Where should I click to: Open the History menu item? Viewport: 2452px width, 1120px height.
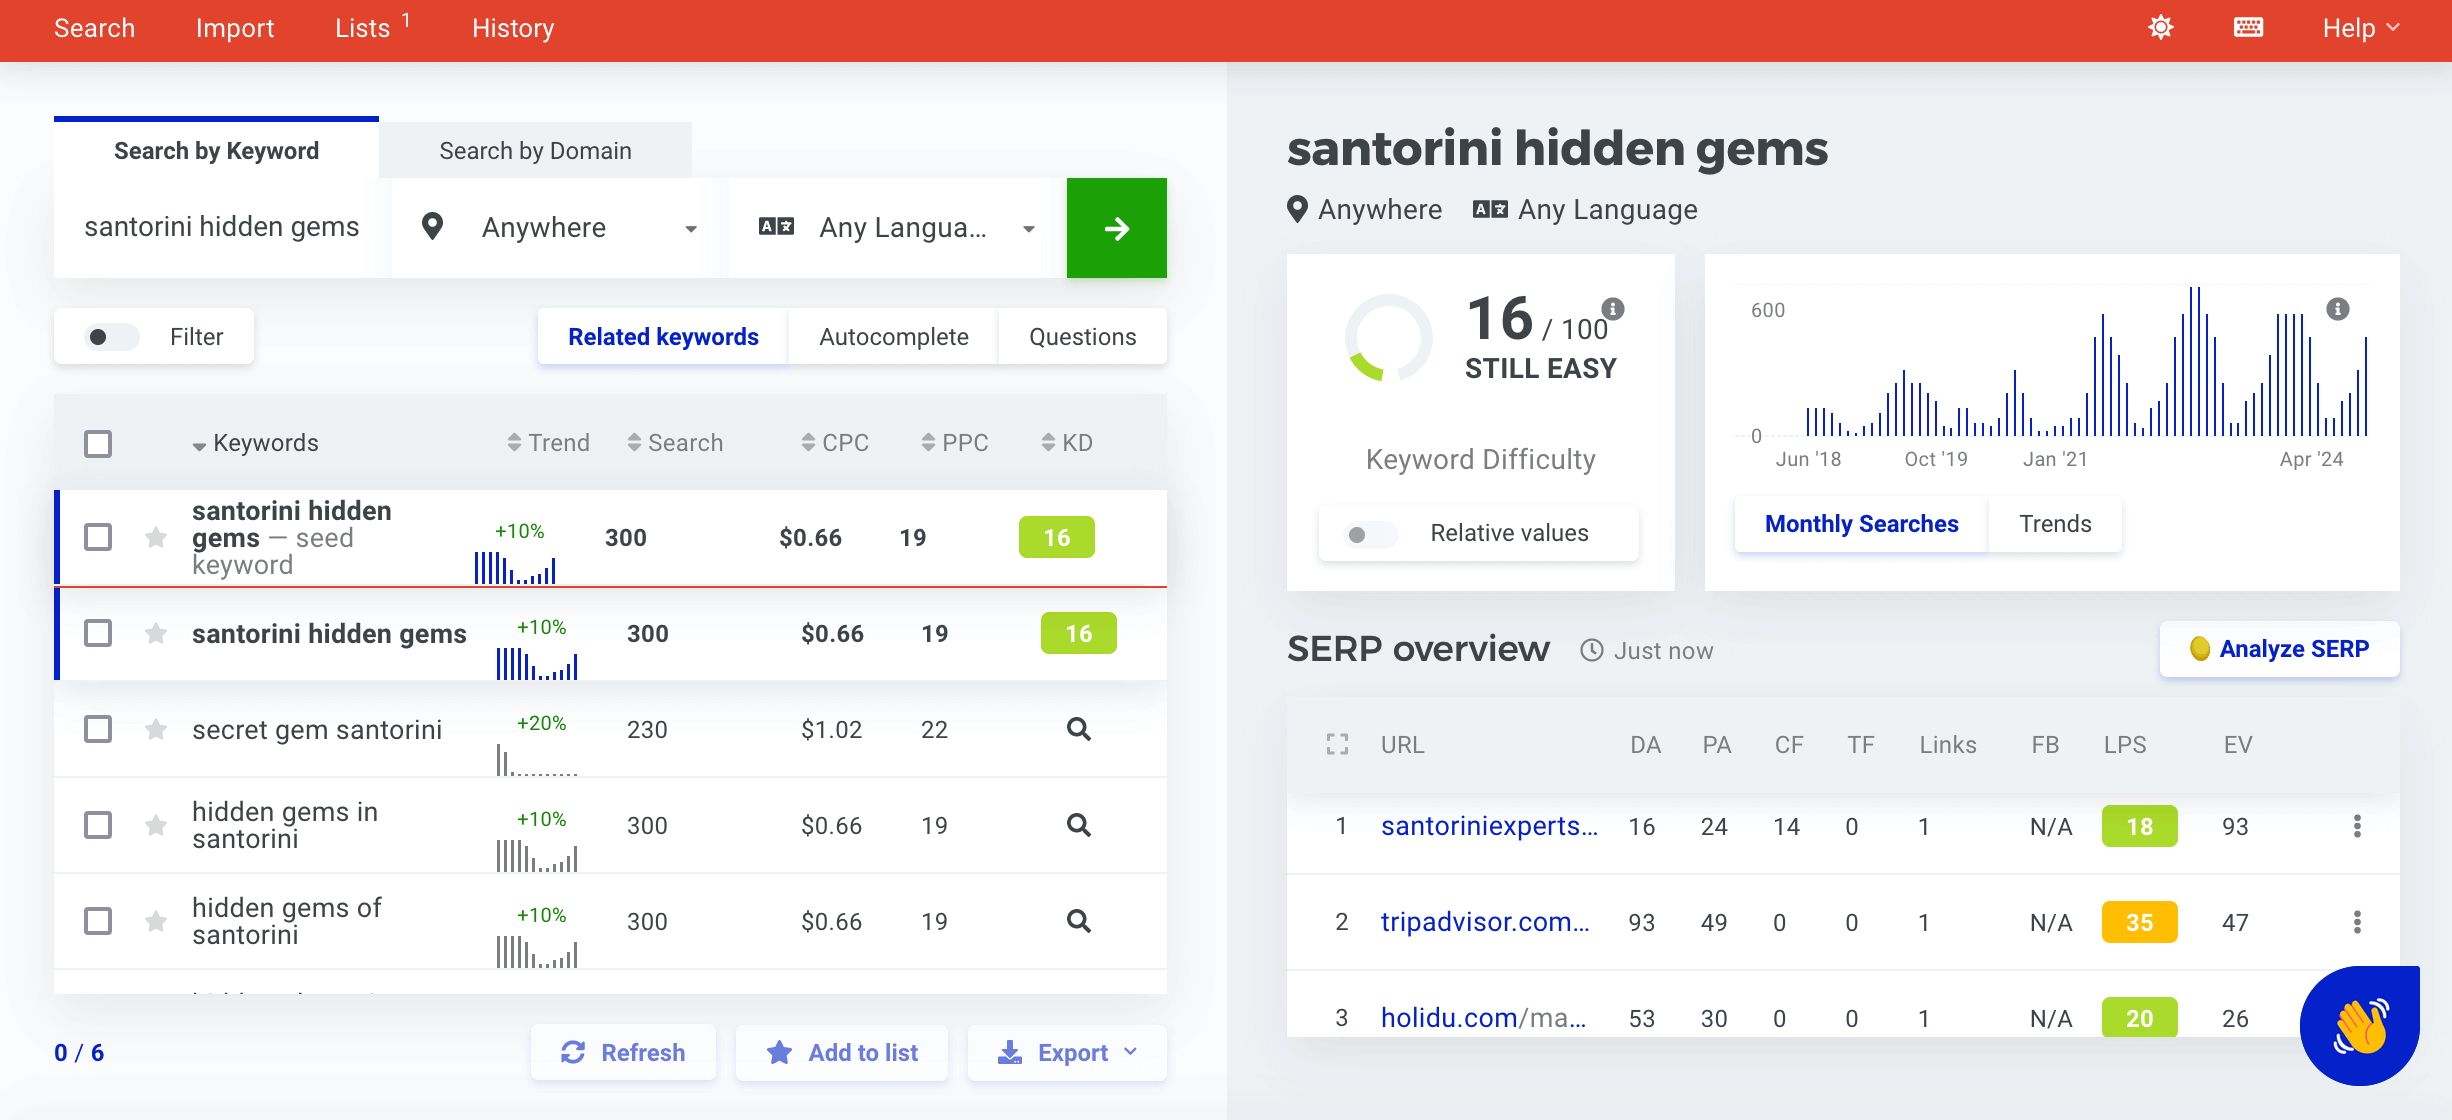pyautogui.click(x=513, y=28)
